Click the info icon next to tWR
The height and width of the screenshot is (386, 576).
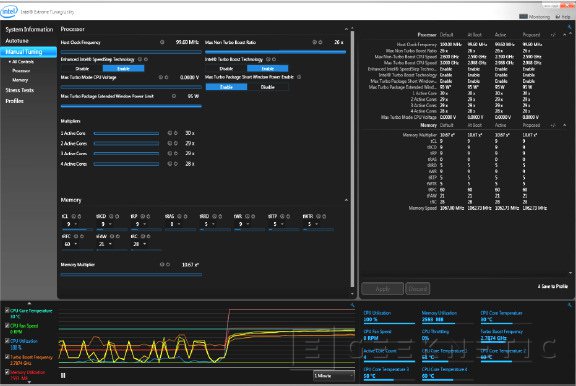(x=247, y=216)
